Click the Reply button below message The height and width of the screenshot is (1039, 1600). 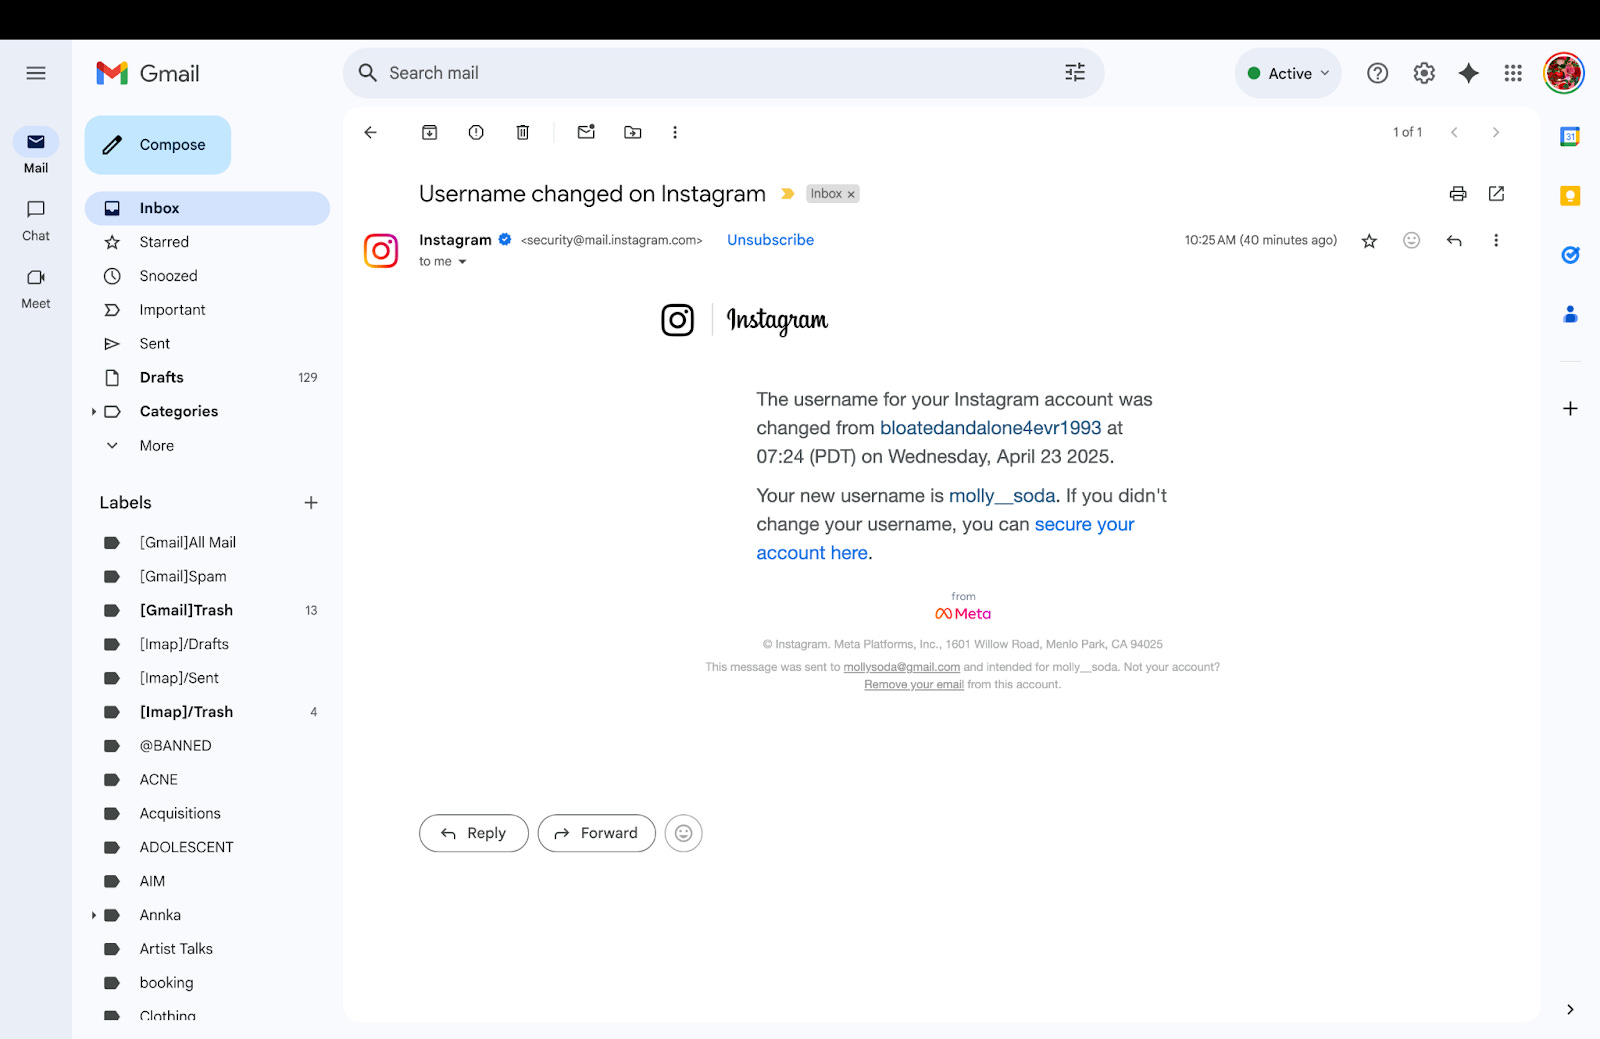pyautogui.click(x=473, y=833)
